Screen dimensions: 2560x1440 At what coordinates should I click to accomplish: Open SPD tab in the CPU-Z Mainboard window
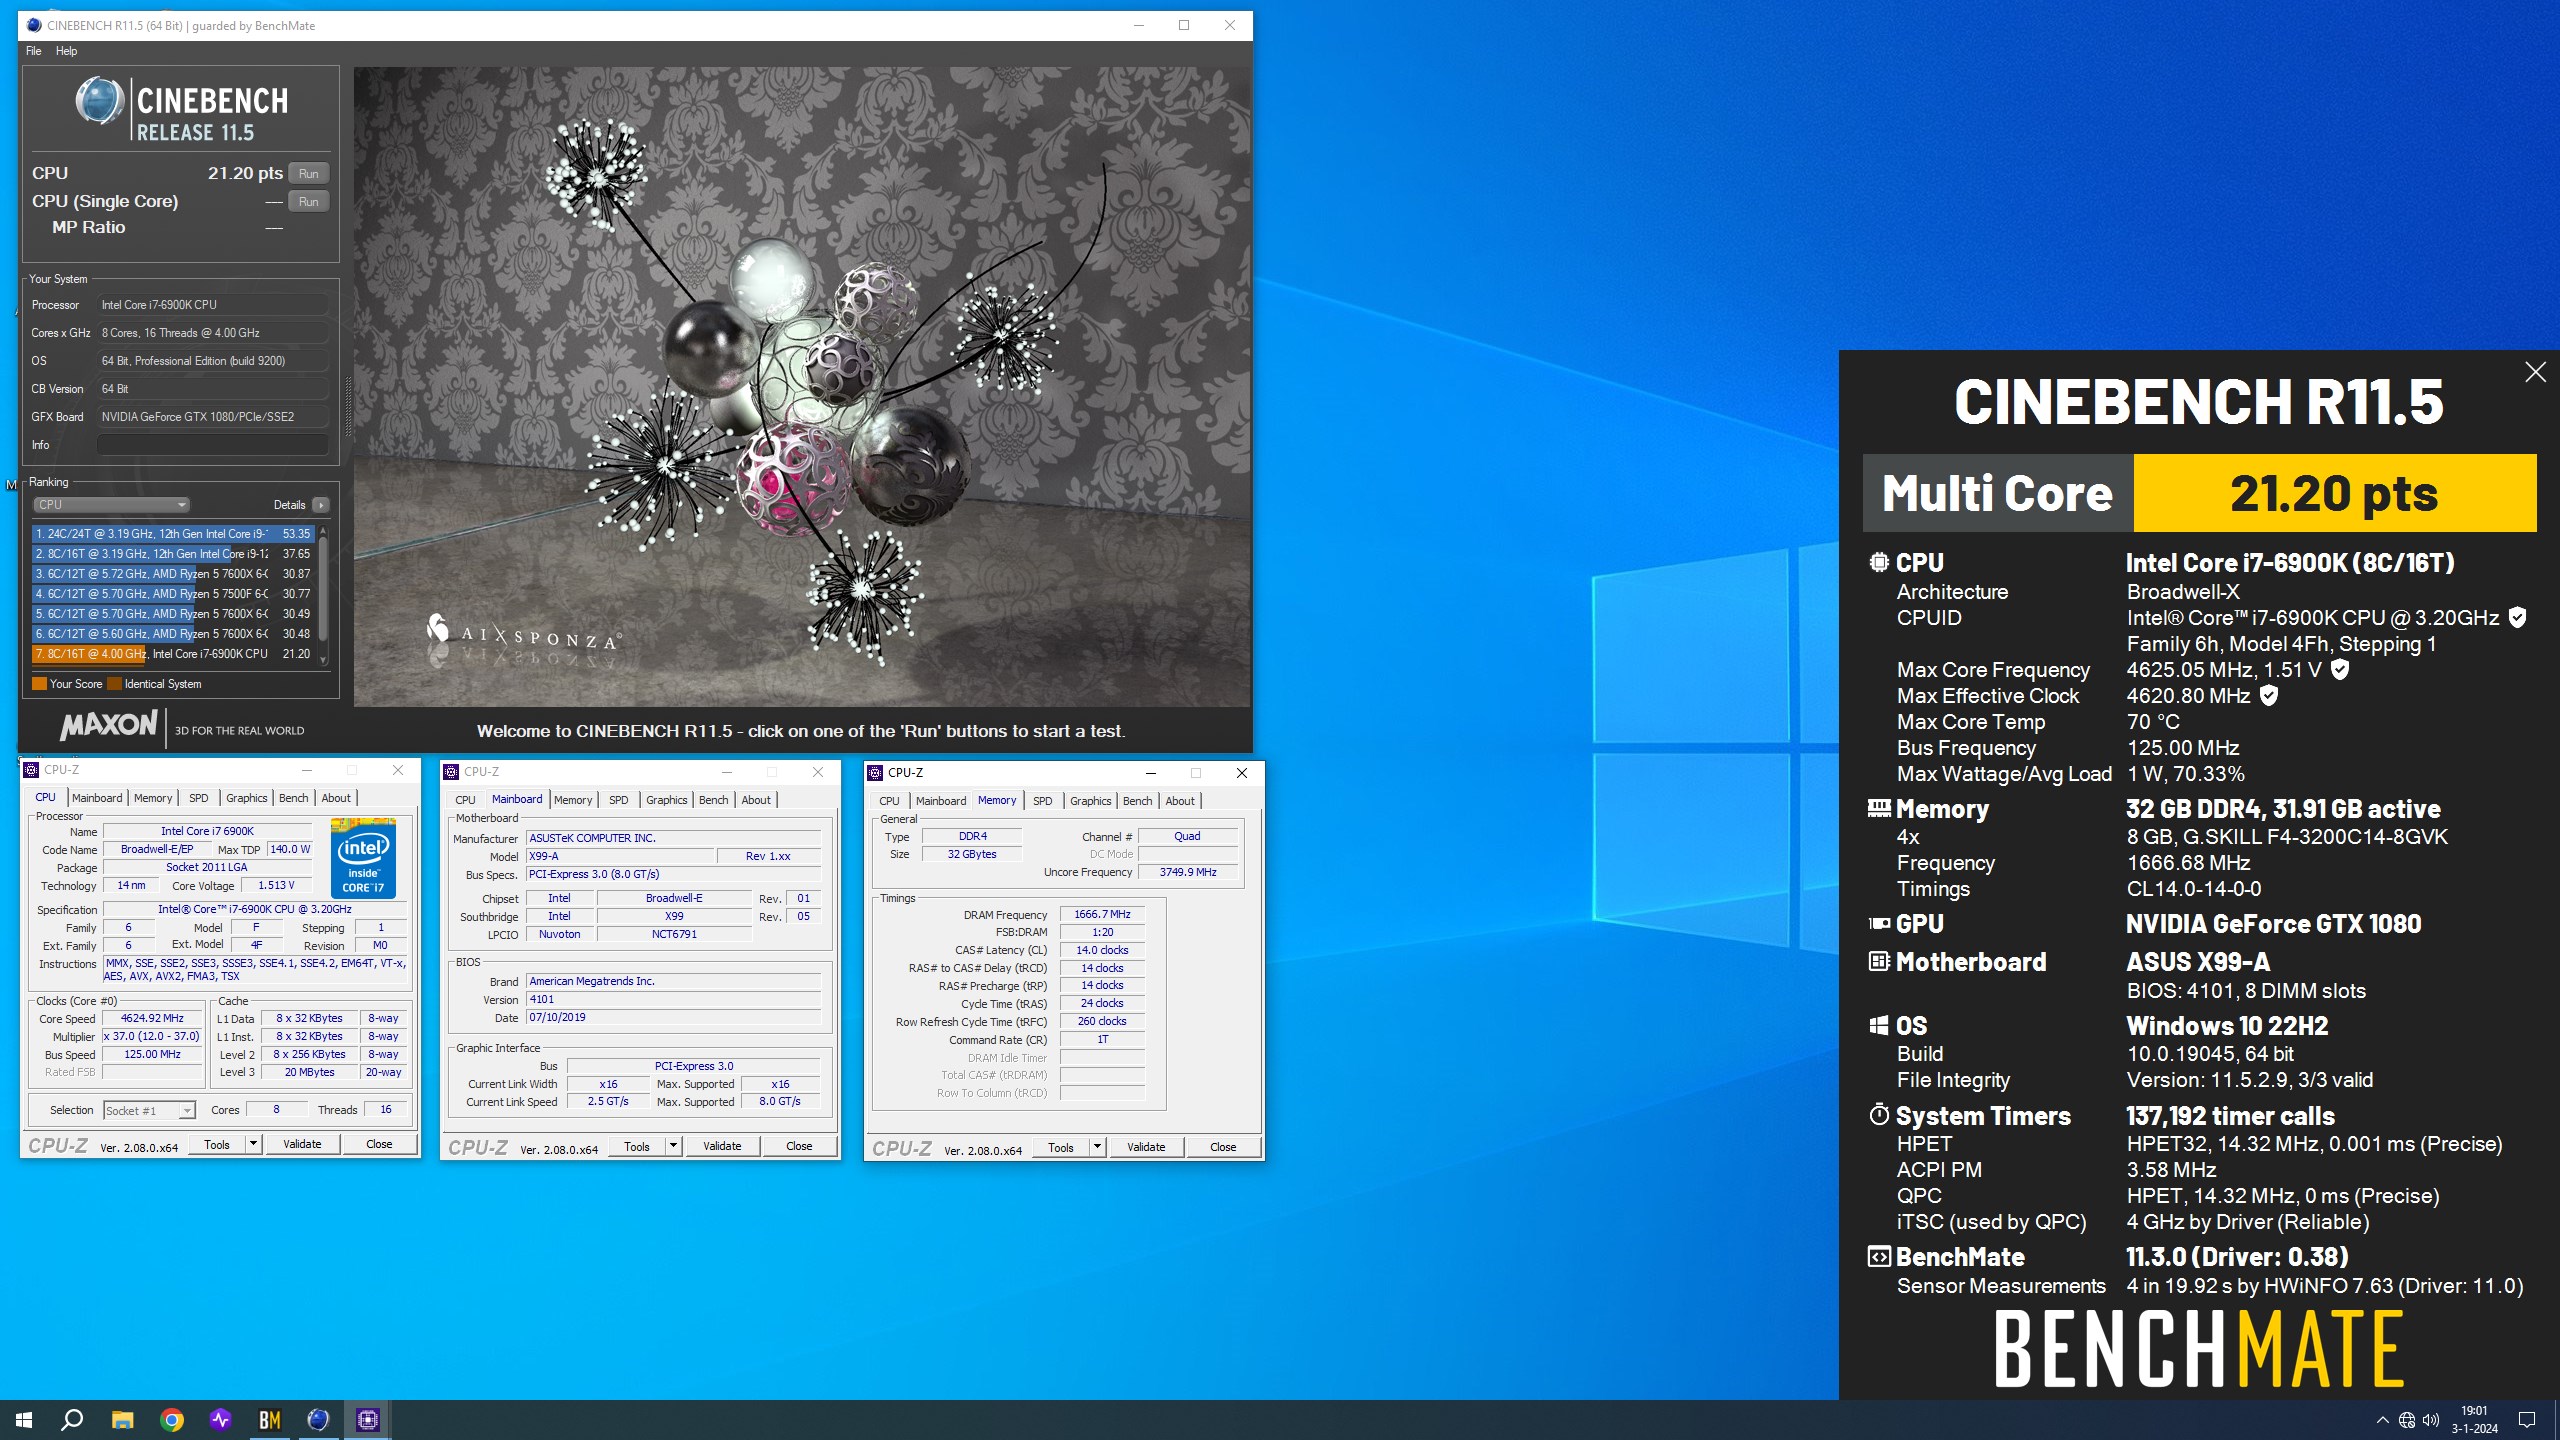pyautogui.click(x=619, y=800)
